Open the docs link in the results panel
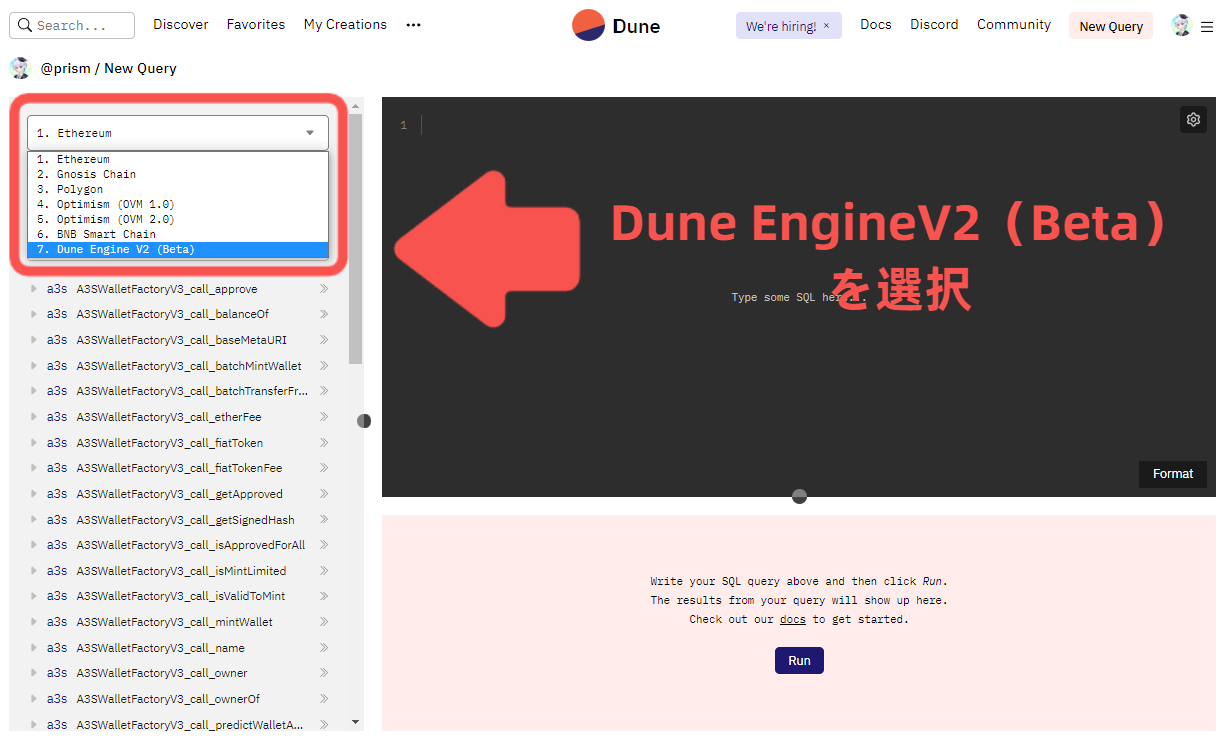The width and height of the screenshot is (1228, 744). [792, 619]
